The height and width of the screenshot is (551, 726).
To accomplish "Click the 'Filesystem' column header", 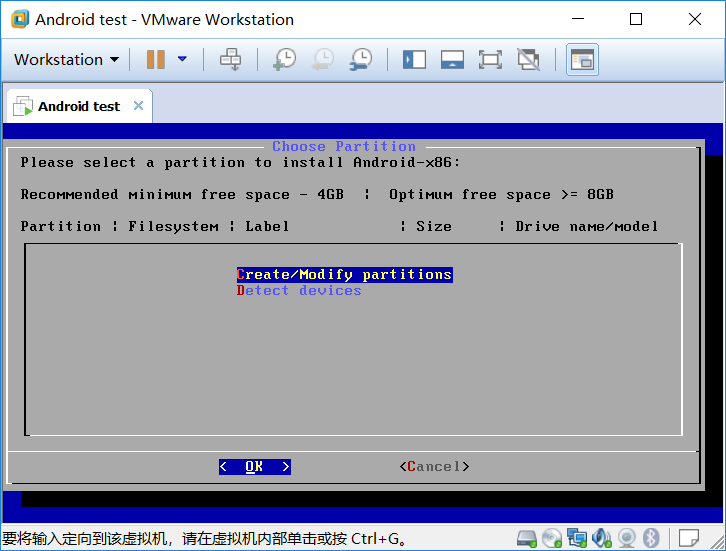I will pyautogui.click(x=173, y=226).
